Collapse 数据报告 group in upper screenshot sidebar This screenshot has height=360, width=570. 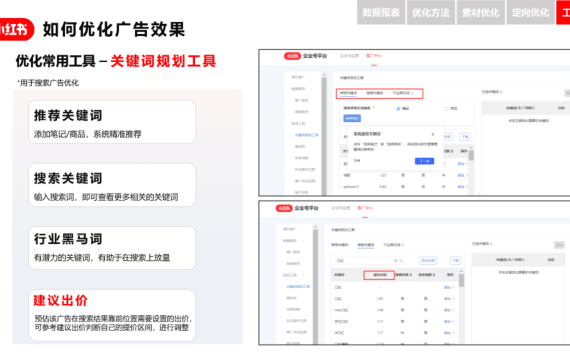[311, 89]
